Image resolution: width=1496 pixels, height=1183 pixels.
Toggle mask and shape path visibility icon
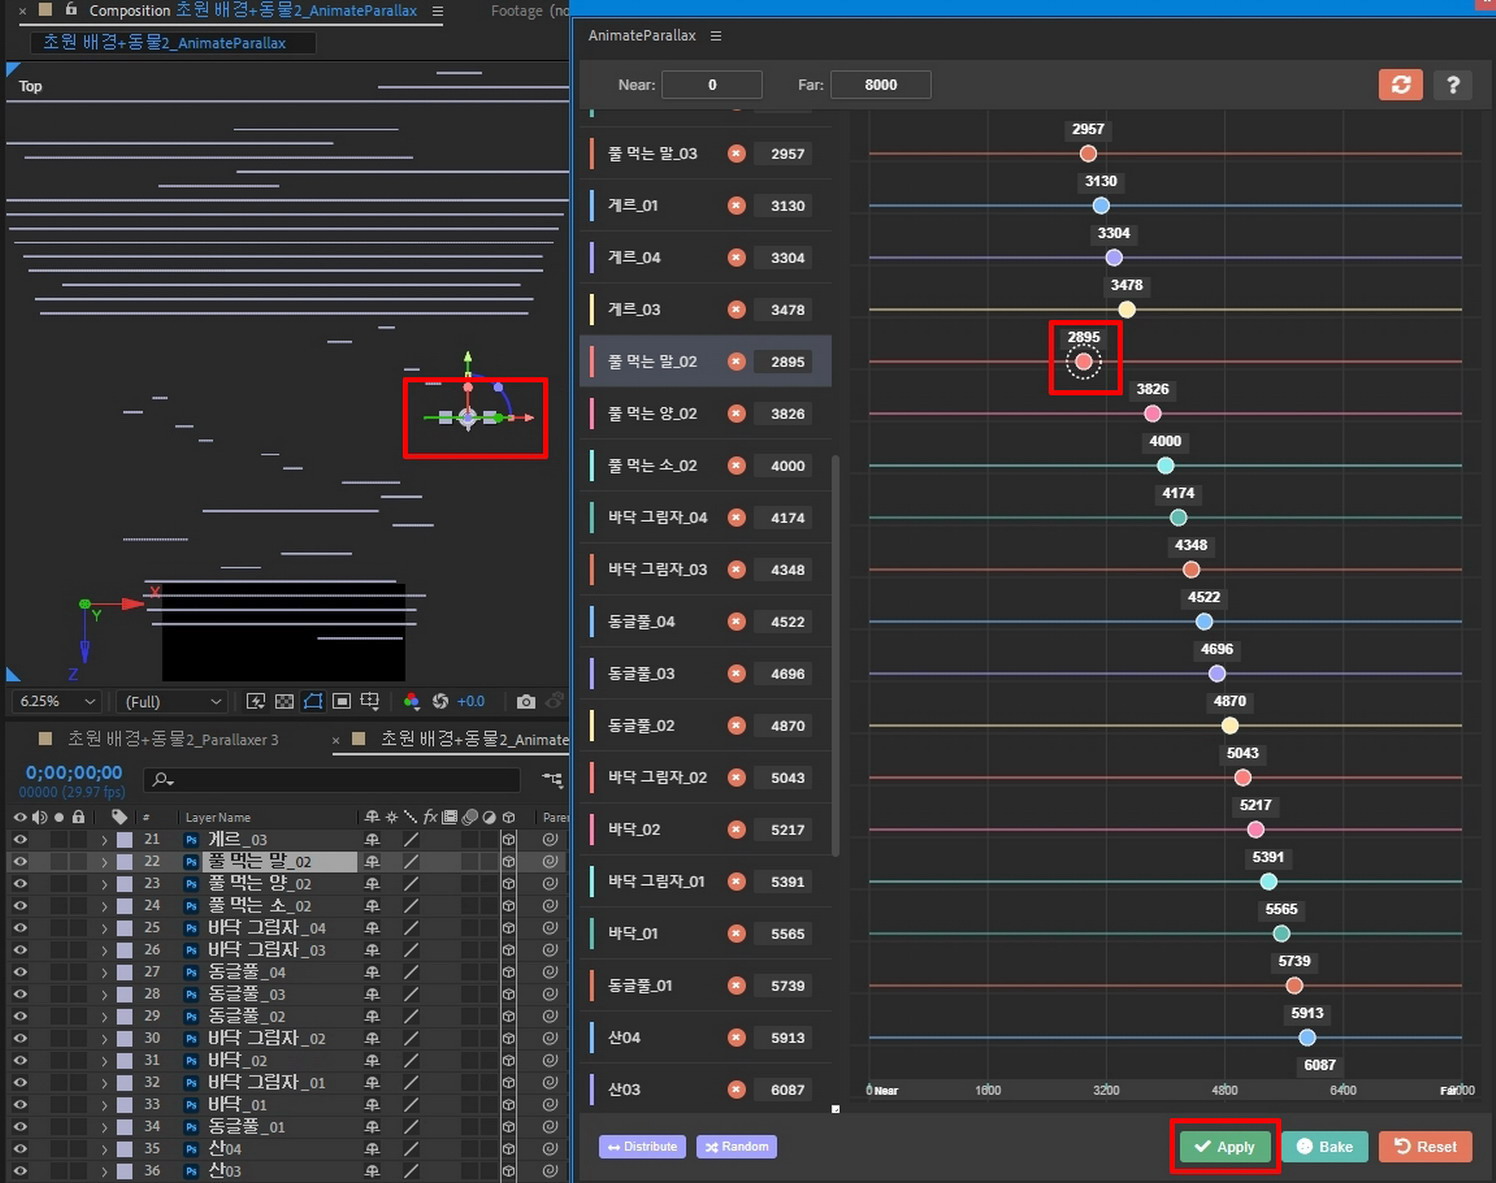click(313, 701)
